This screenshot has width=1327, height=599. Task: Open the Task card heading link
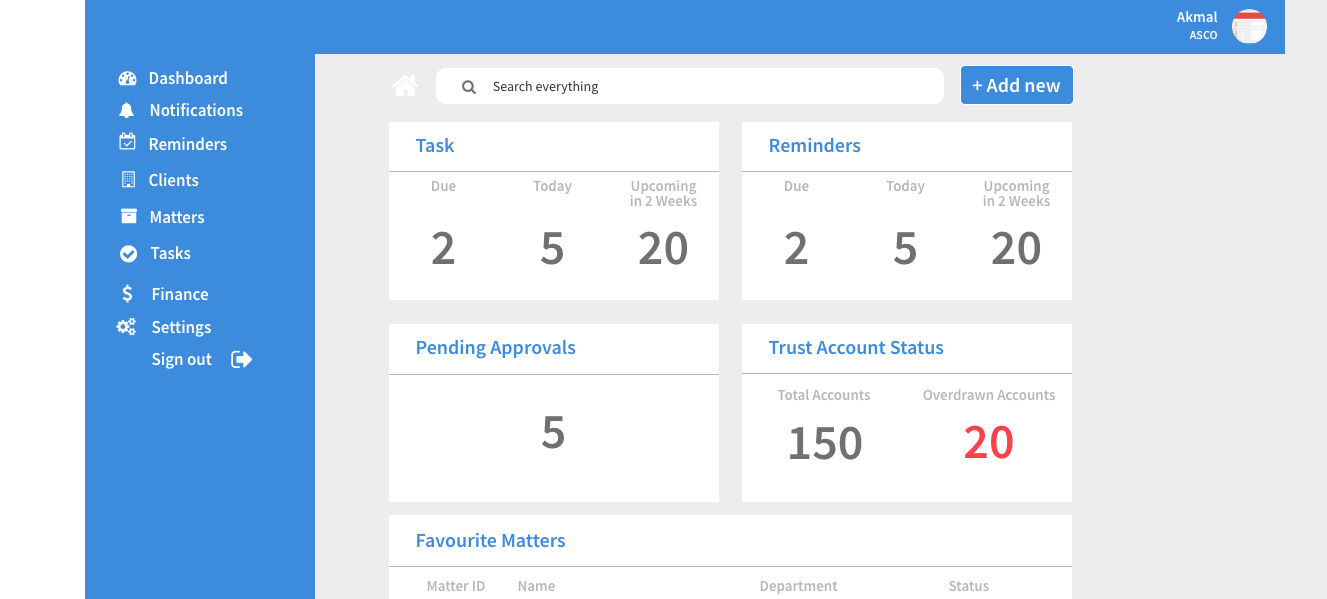coord(435,146)
